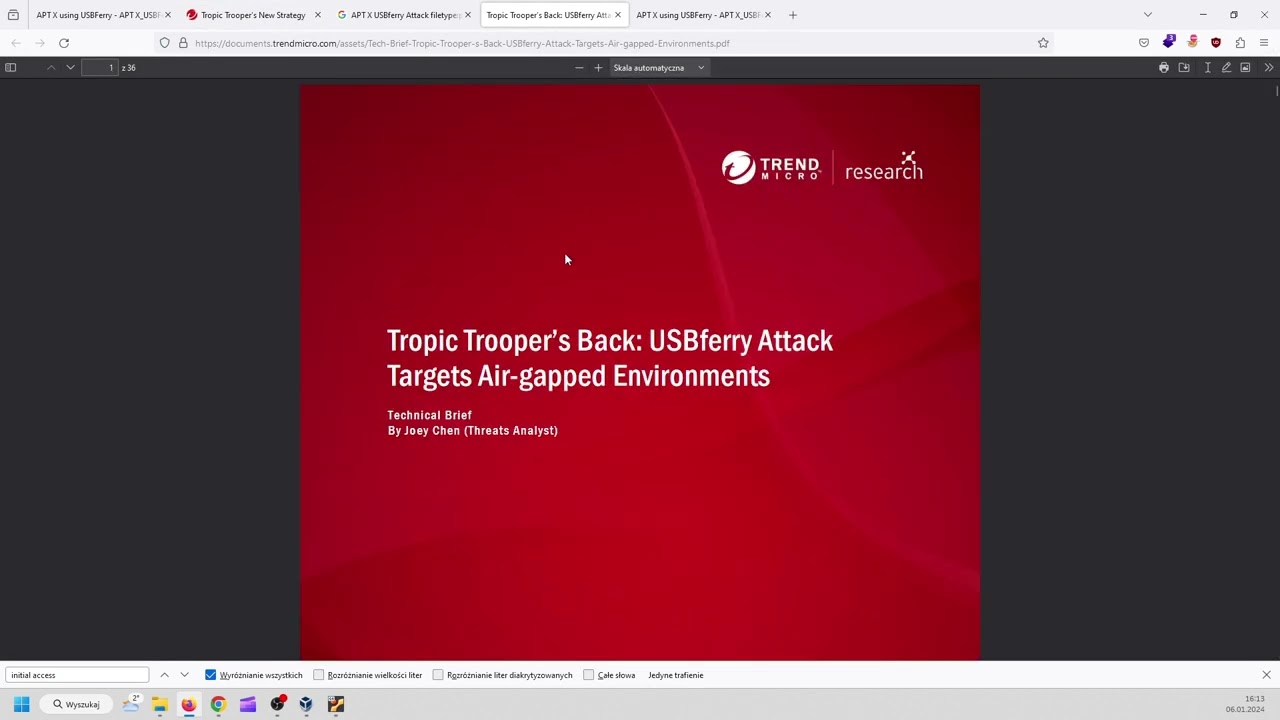Open the weather widget on taskbar
The width and height of the screenshot is (1280, 720).
click(131, 704)
